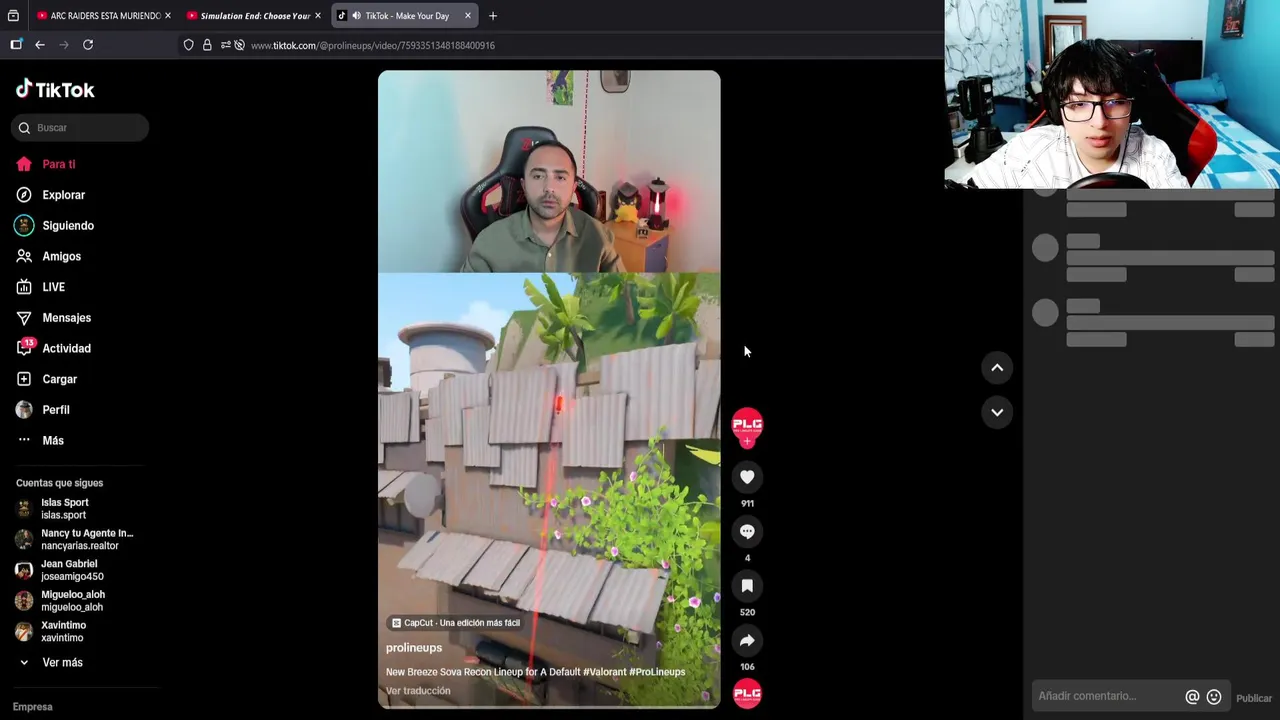Image resolution: width=1280 pixels, height=720 pixels.
Task: Click the video player area
Action: click(x=549, y=389)
